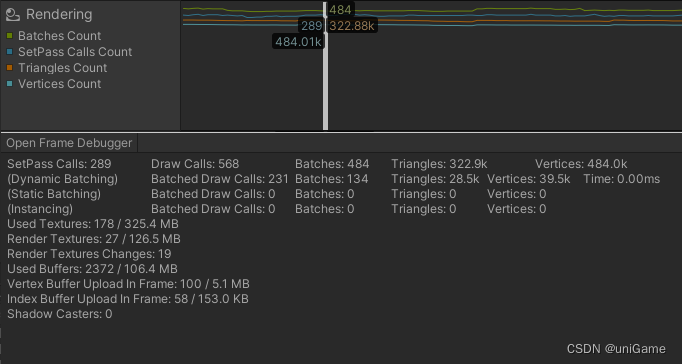Select Render Textures: 27 / 126.5 MB
This screenshot has height=364, width=682.
94,239
